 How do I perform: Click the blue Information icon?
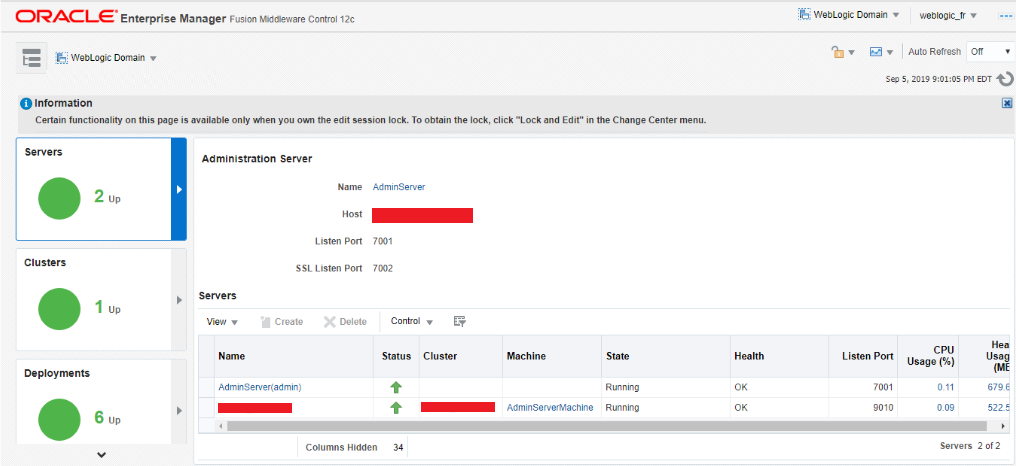coord(26,103)
